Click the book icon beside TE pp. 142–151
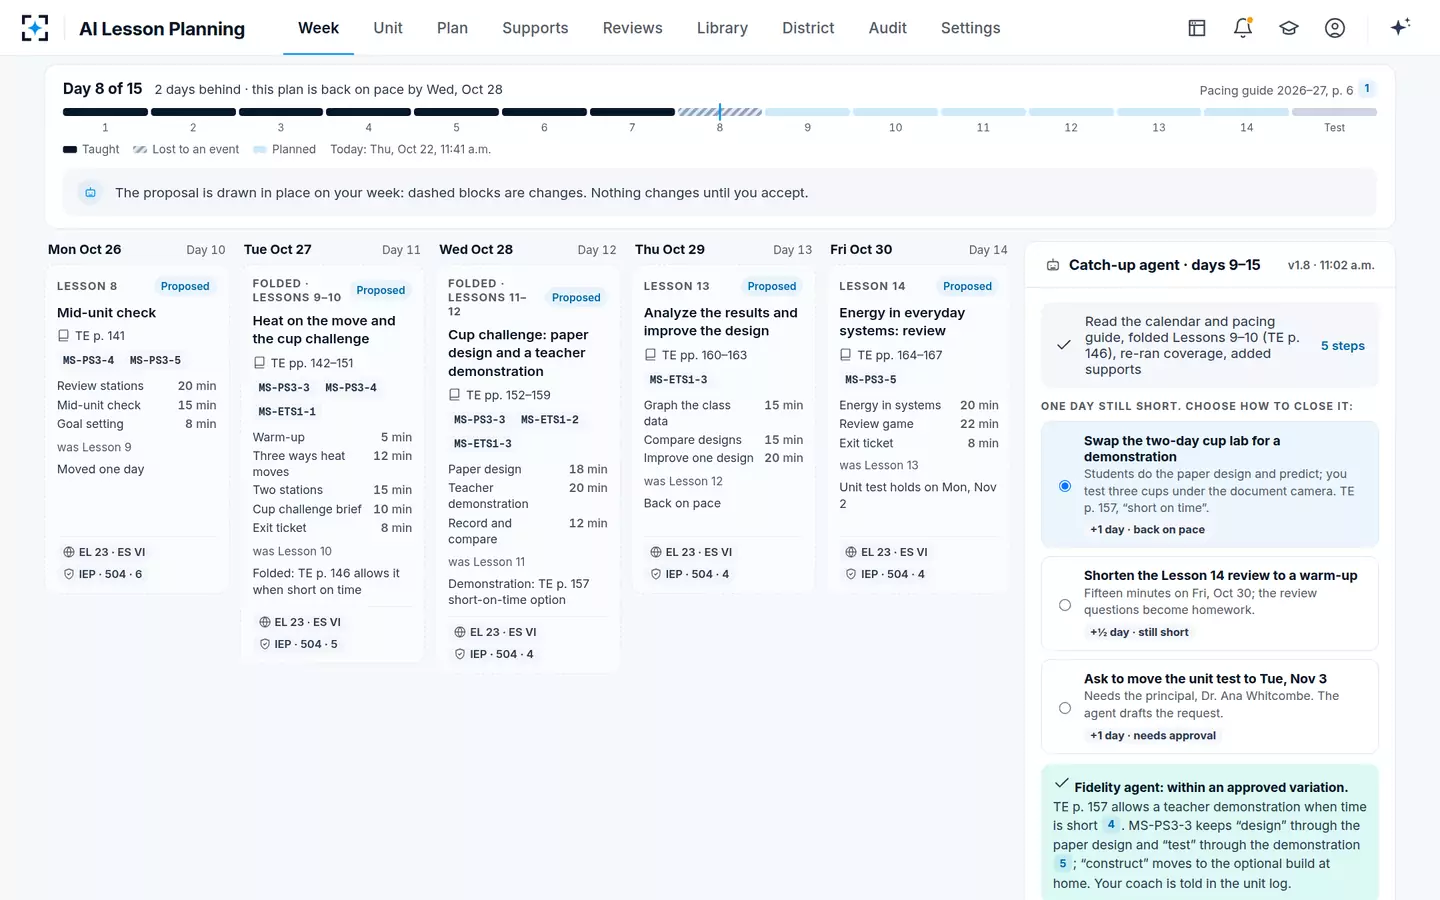The width and height of the screenshot is (1440, 900). [x=259, y=363]
